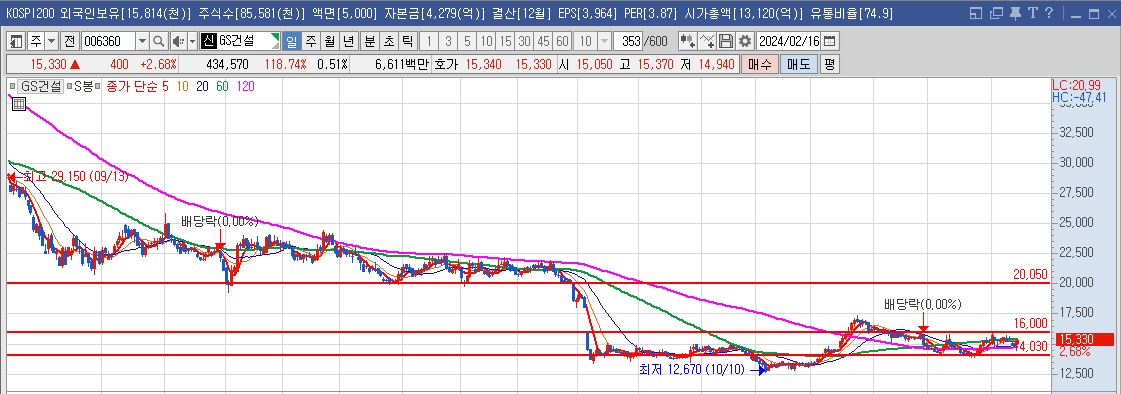Click the S봉 legend label
Image resolution: width=1121 pixels, height=394 pixels.
tap(84, 87)
